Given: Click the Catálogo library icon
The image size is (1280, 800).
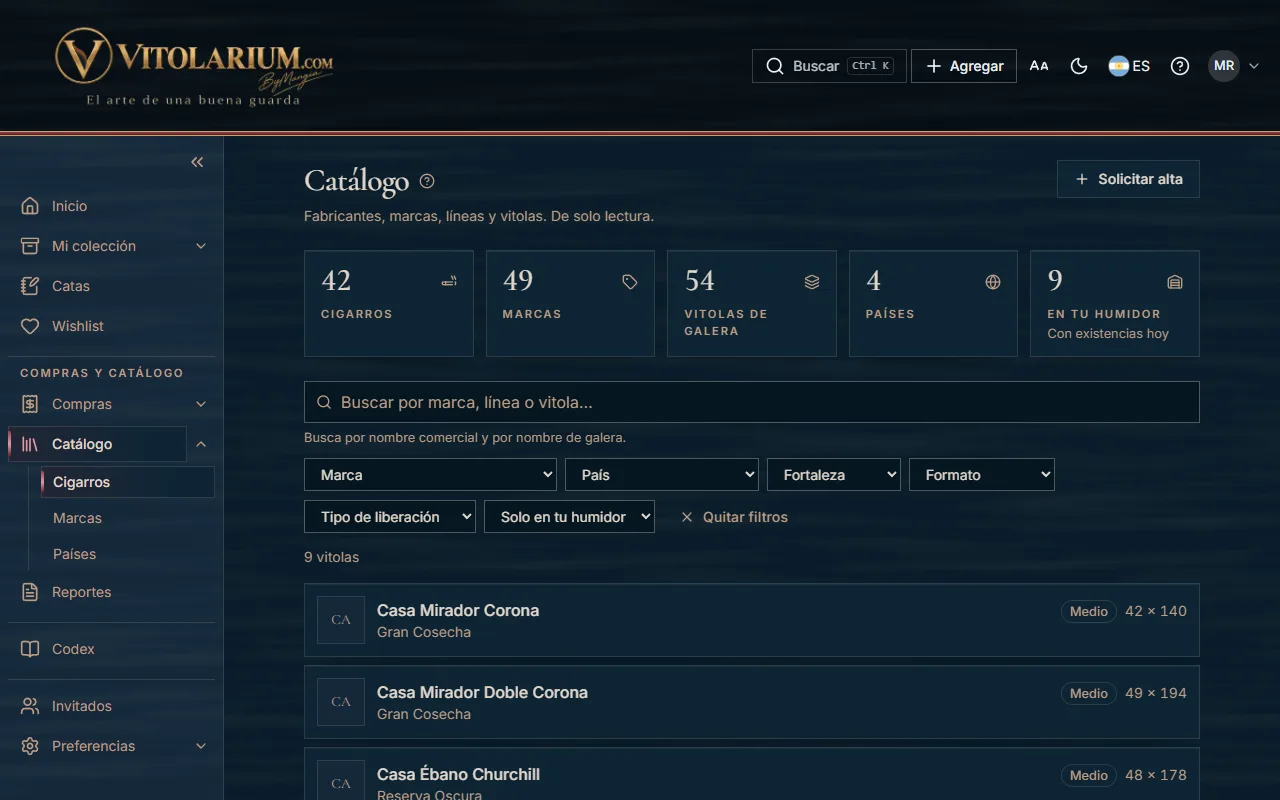Looking at the screenshot, I should coord(30,444).
